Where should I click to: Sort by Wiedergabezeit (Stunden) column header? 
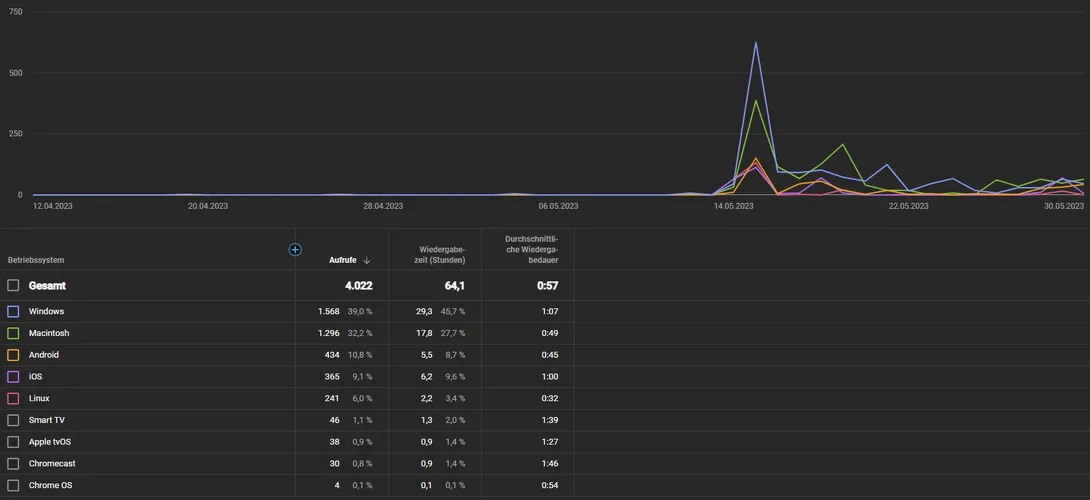[x=442, y=255]
